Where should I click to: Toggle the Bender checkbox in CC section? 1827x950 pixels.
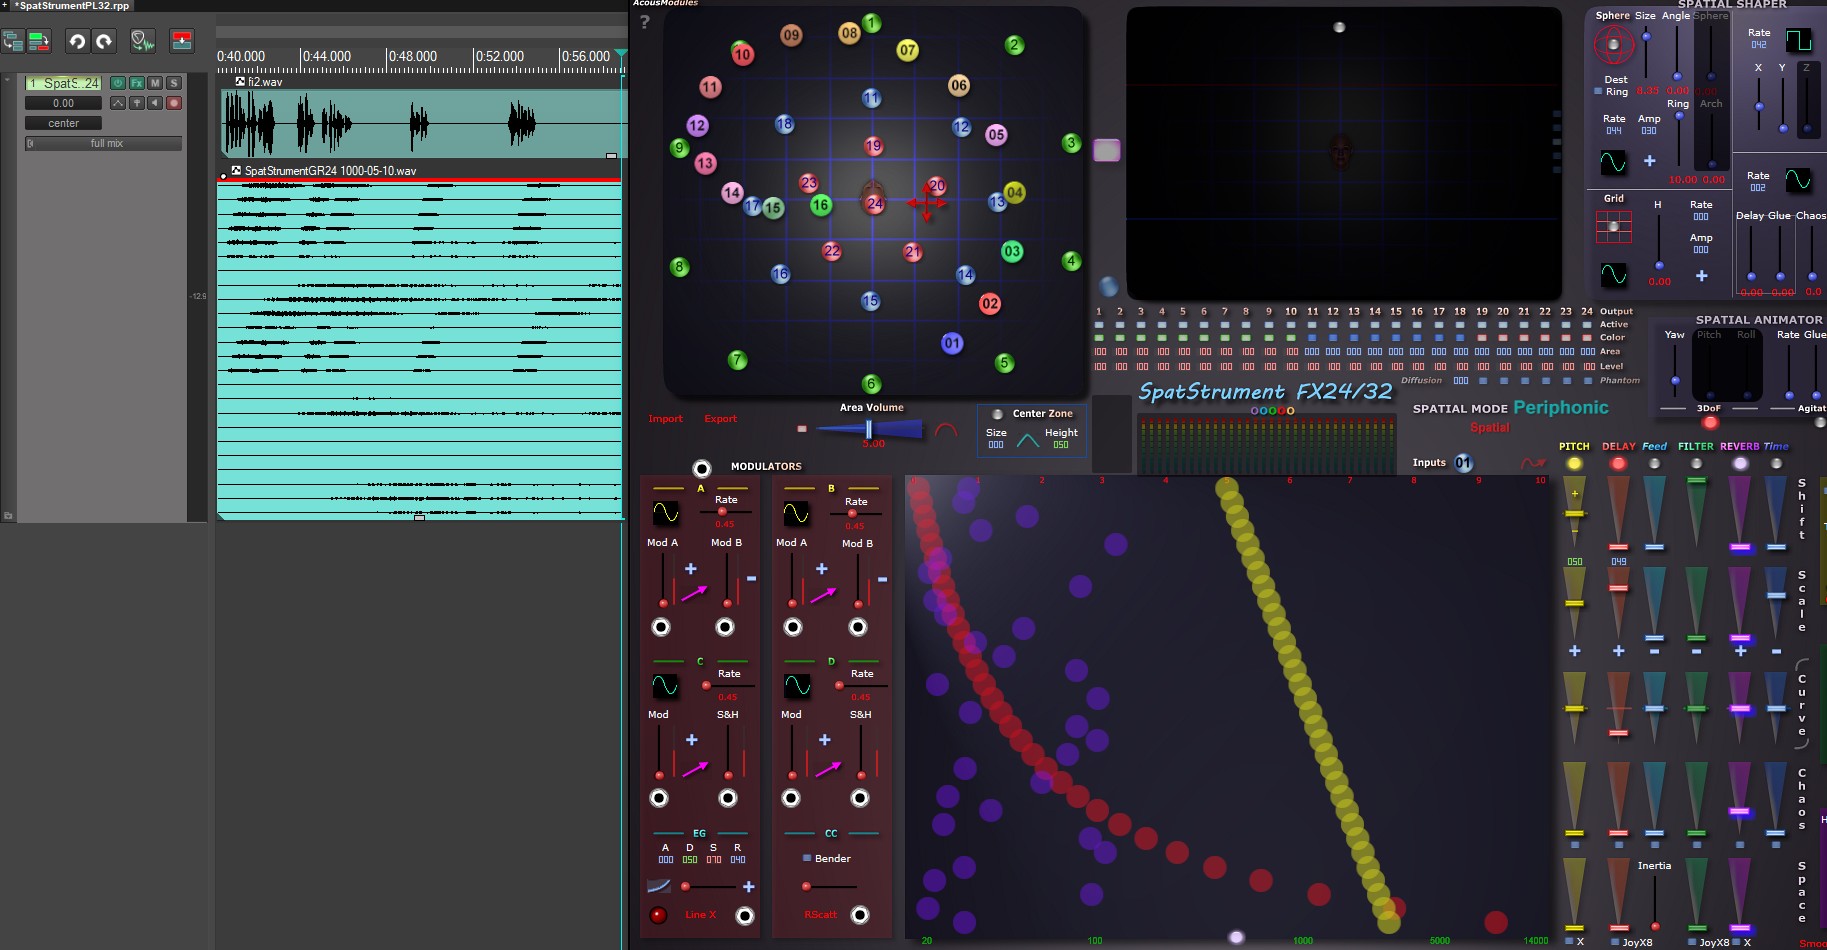click(807, 858)
